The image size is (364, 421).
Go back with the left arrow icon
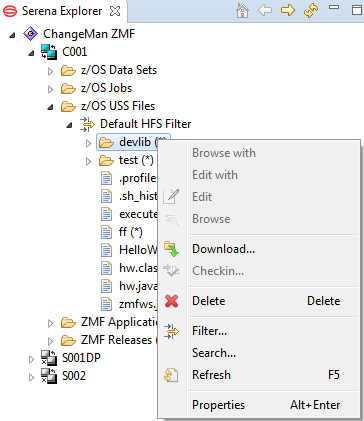pos(265,10)
